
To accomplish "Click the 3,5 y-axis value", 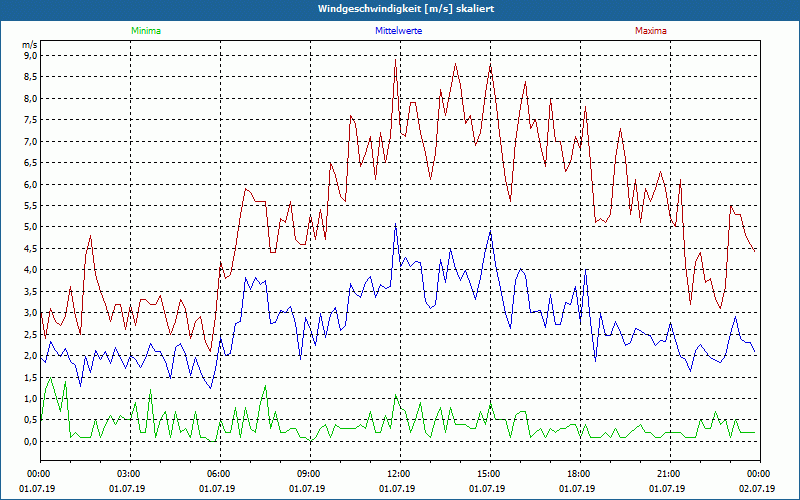I will pos(30,291).
